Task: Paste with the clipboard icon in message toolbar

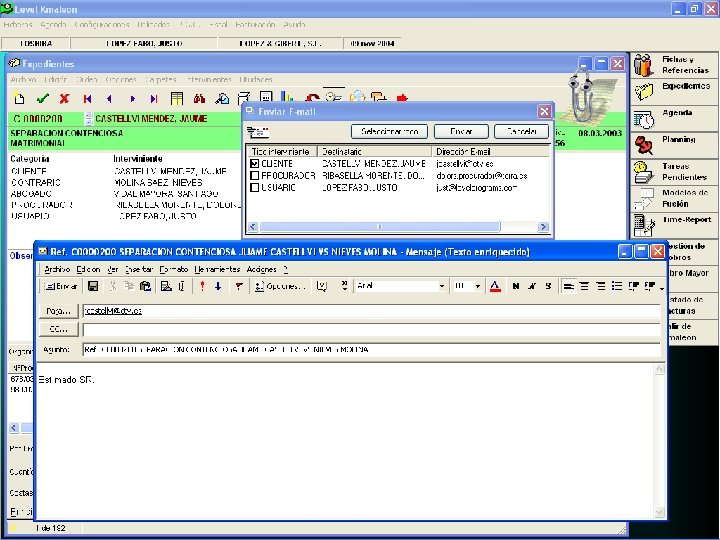Action: click(x=146, y=286)
